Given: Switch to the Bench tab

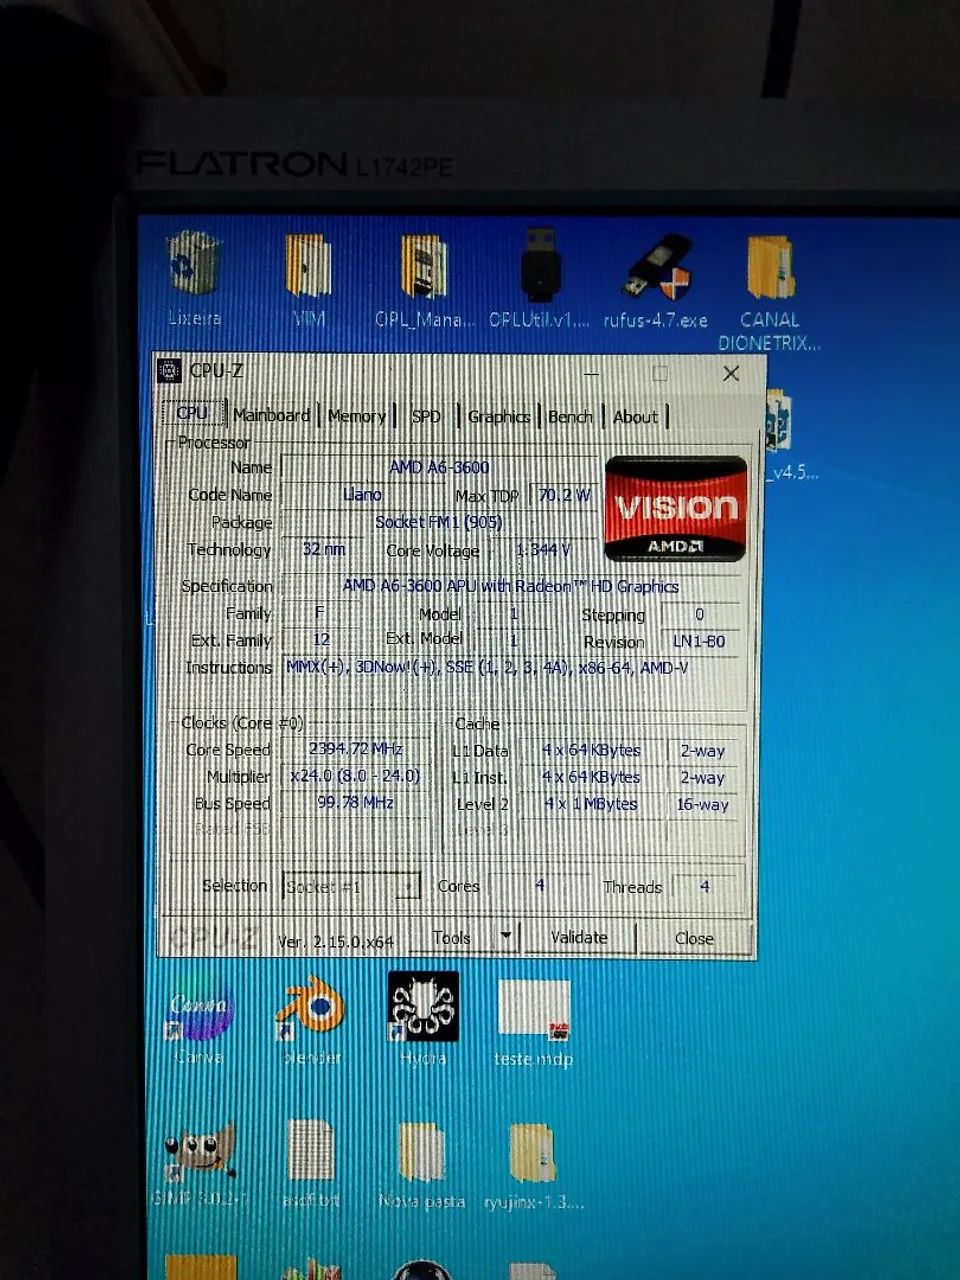Looking at the screenshot, I should tap(570, 417).
